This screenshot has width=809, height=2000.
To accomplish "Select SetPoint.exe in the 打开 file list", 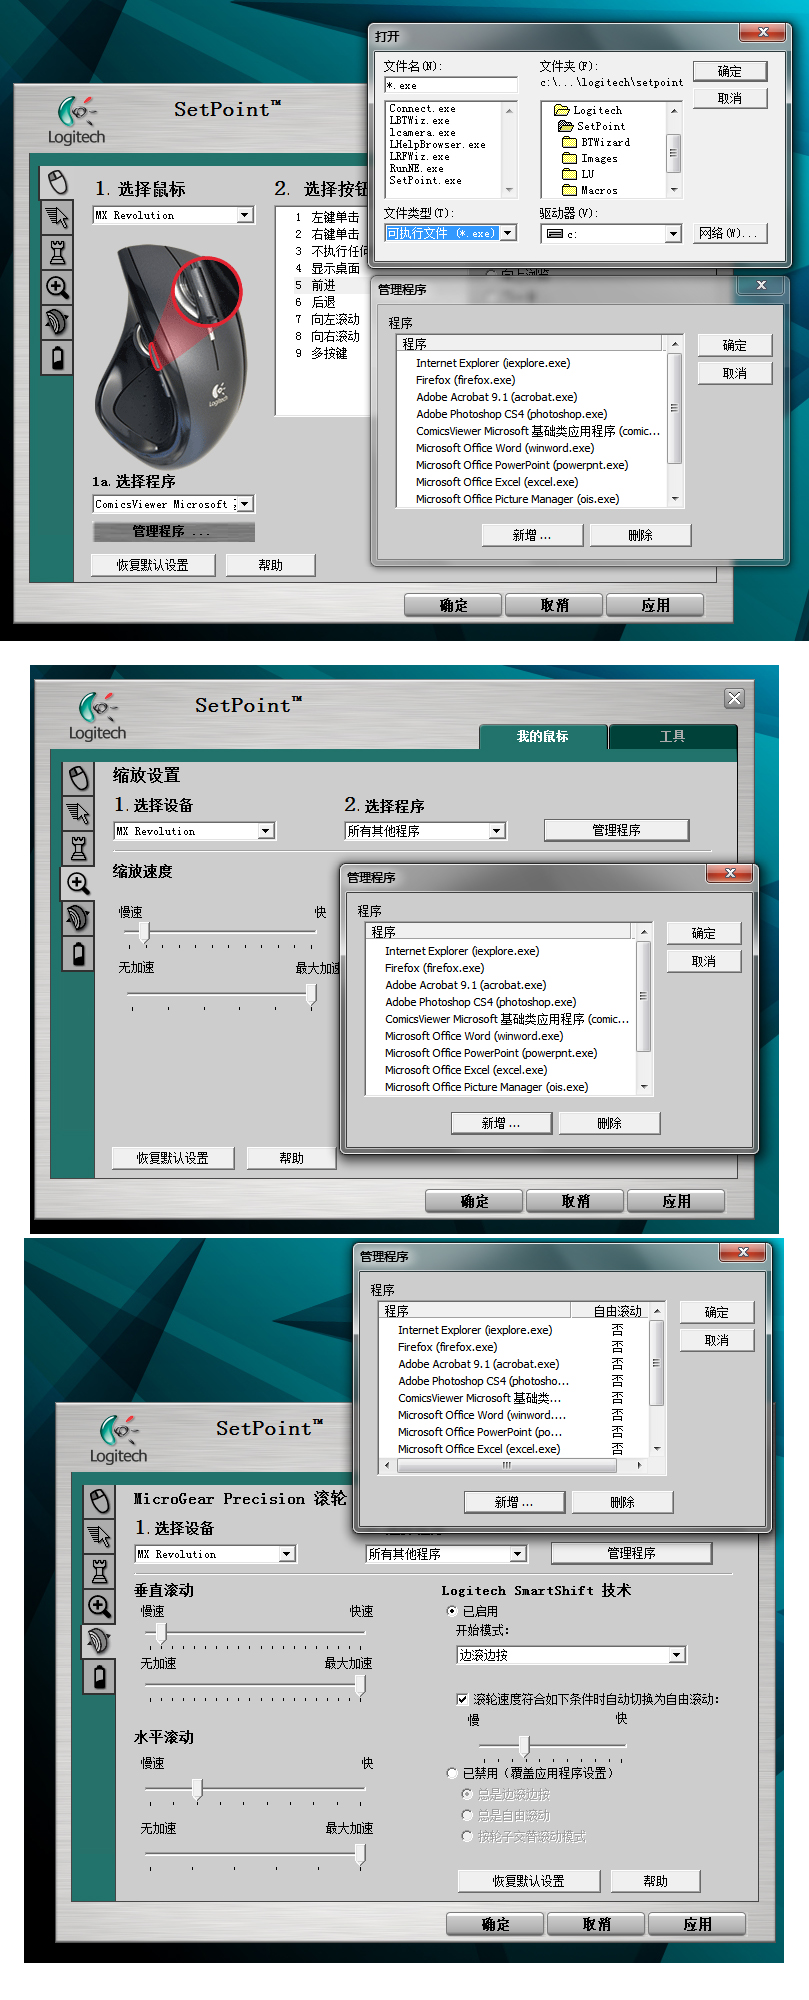I will [426, 181].
